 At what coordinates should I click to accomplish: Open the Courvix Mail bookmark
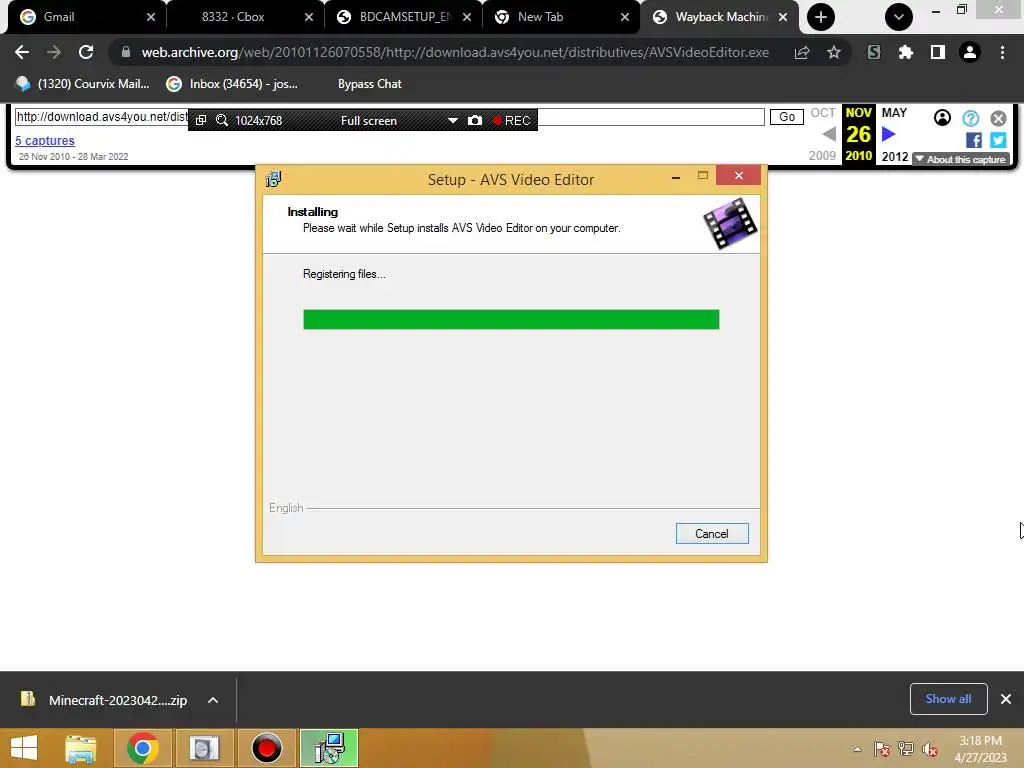pos(83,84)
